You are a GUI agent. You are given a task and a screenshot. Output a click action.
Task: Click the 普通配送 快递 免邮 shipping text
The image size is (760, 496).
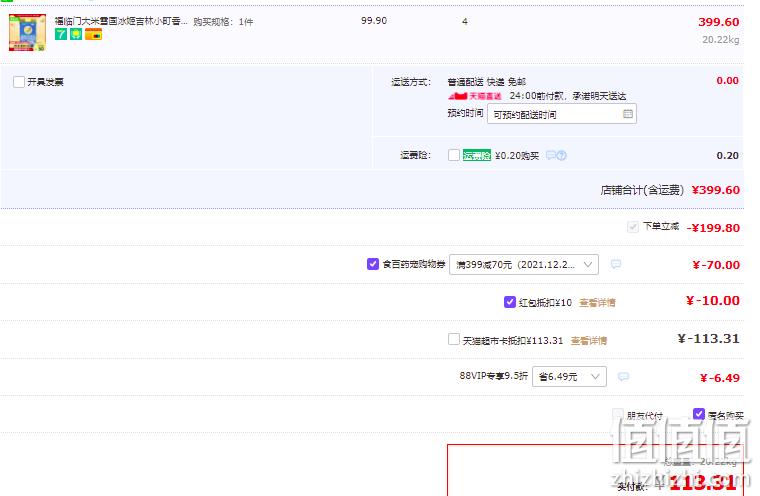click(487, 81)
